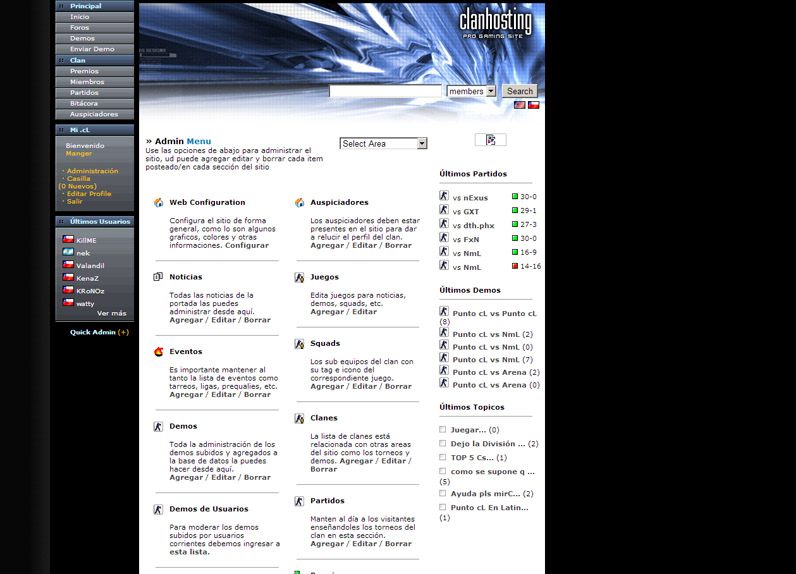Click the Ver más users link
The width and height of the screenshot is (796, 574).
pos(112,313)
